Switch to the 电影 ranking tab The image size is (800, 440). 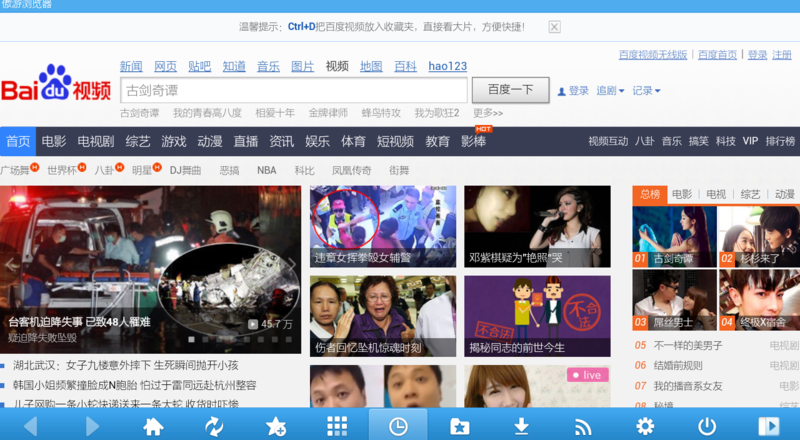681,194
